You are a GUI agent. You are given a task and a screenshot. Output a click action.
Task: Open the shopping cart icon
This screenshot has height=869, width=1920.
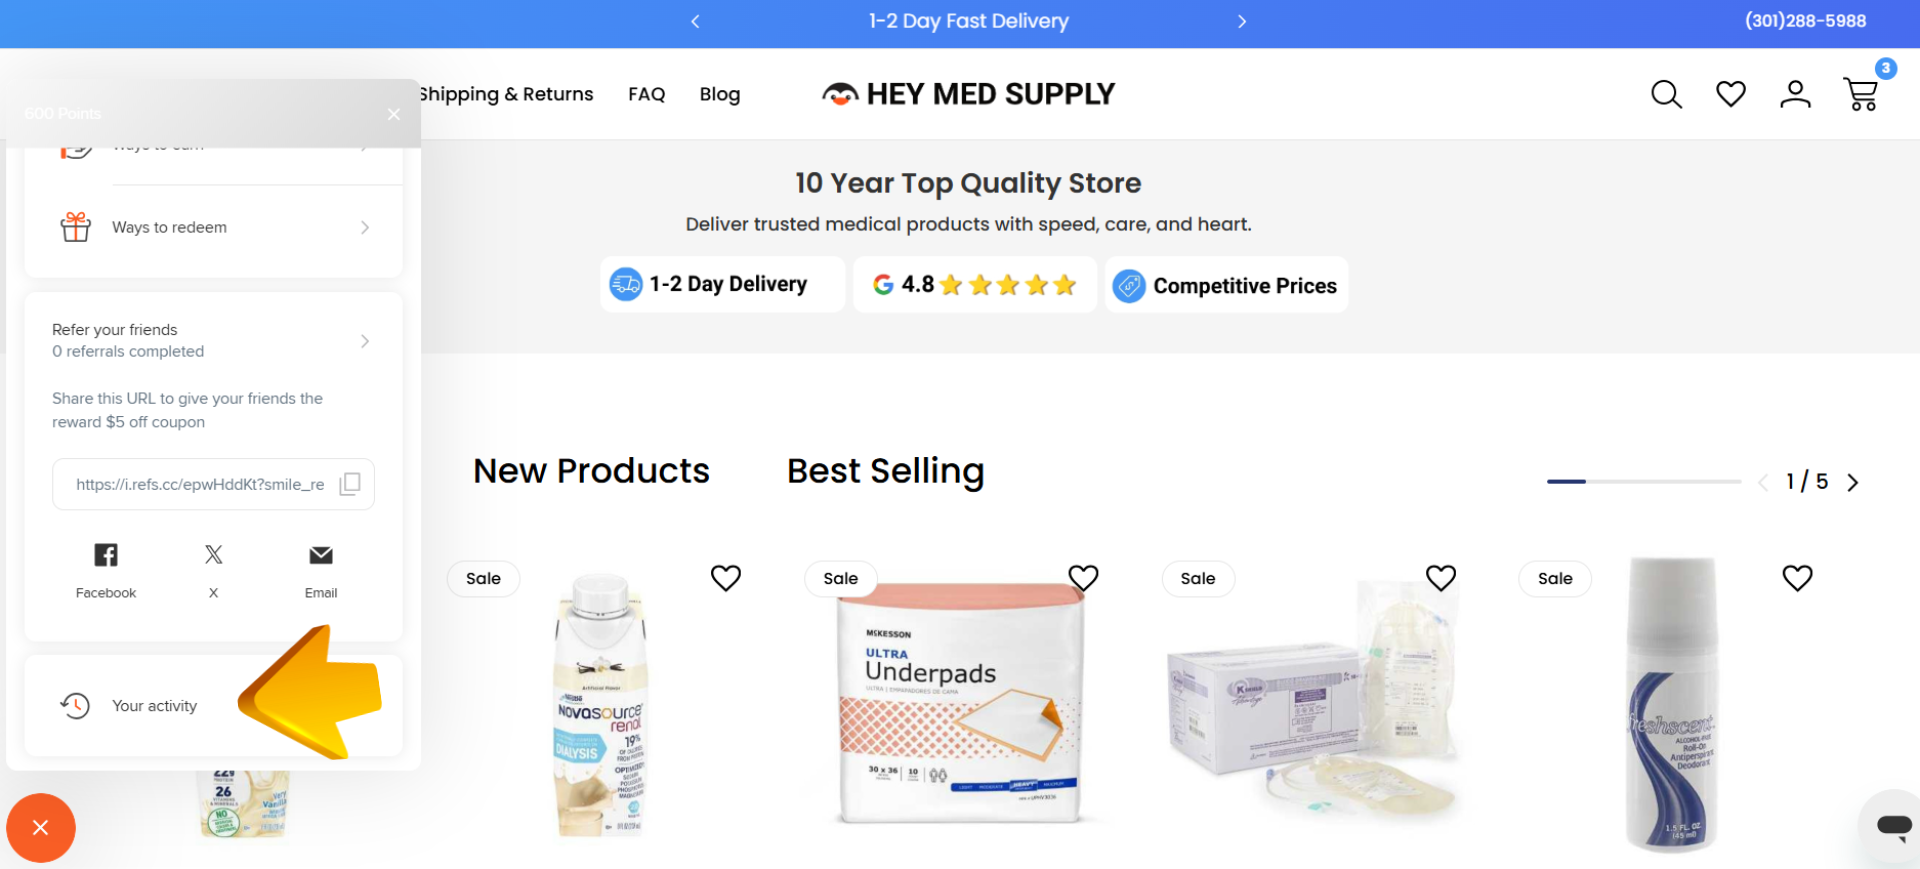pos(1861,94)
